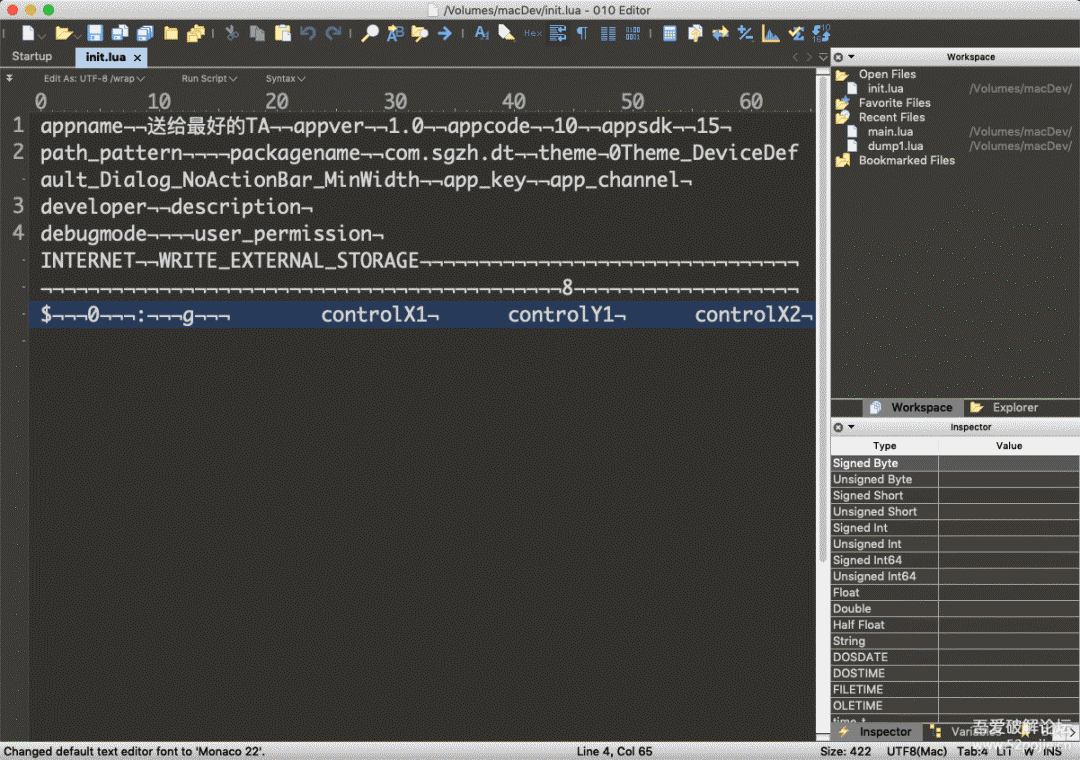Open main.lua from Recent Files

889,131
